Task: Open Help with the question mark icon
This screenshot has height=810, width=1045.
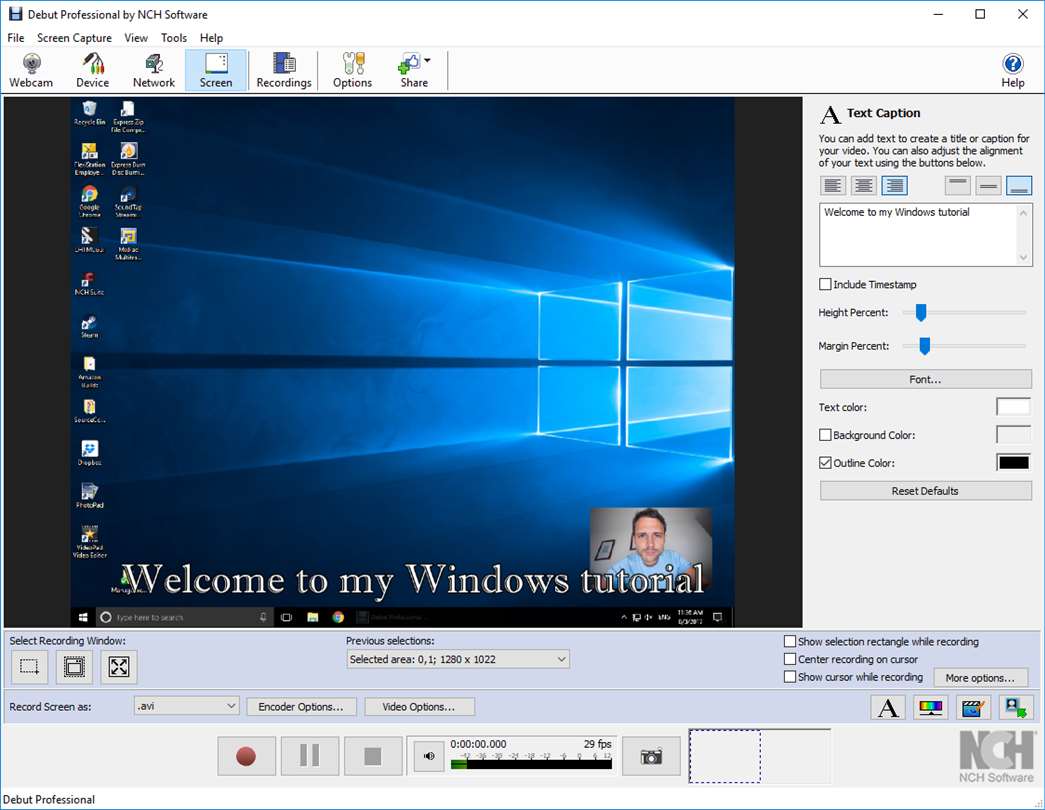Action: coord(1012,64)
